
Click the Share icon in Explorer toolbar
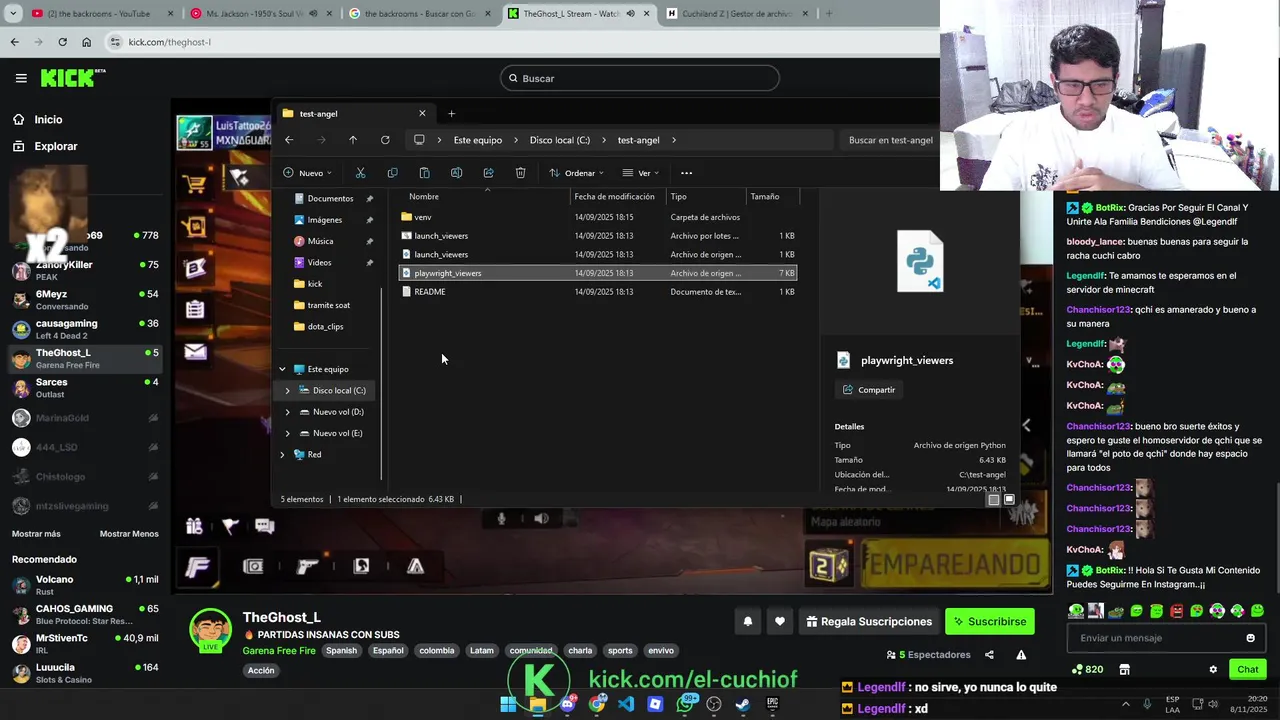488,173
